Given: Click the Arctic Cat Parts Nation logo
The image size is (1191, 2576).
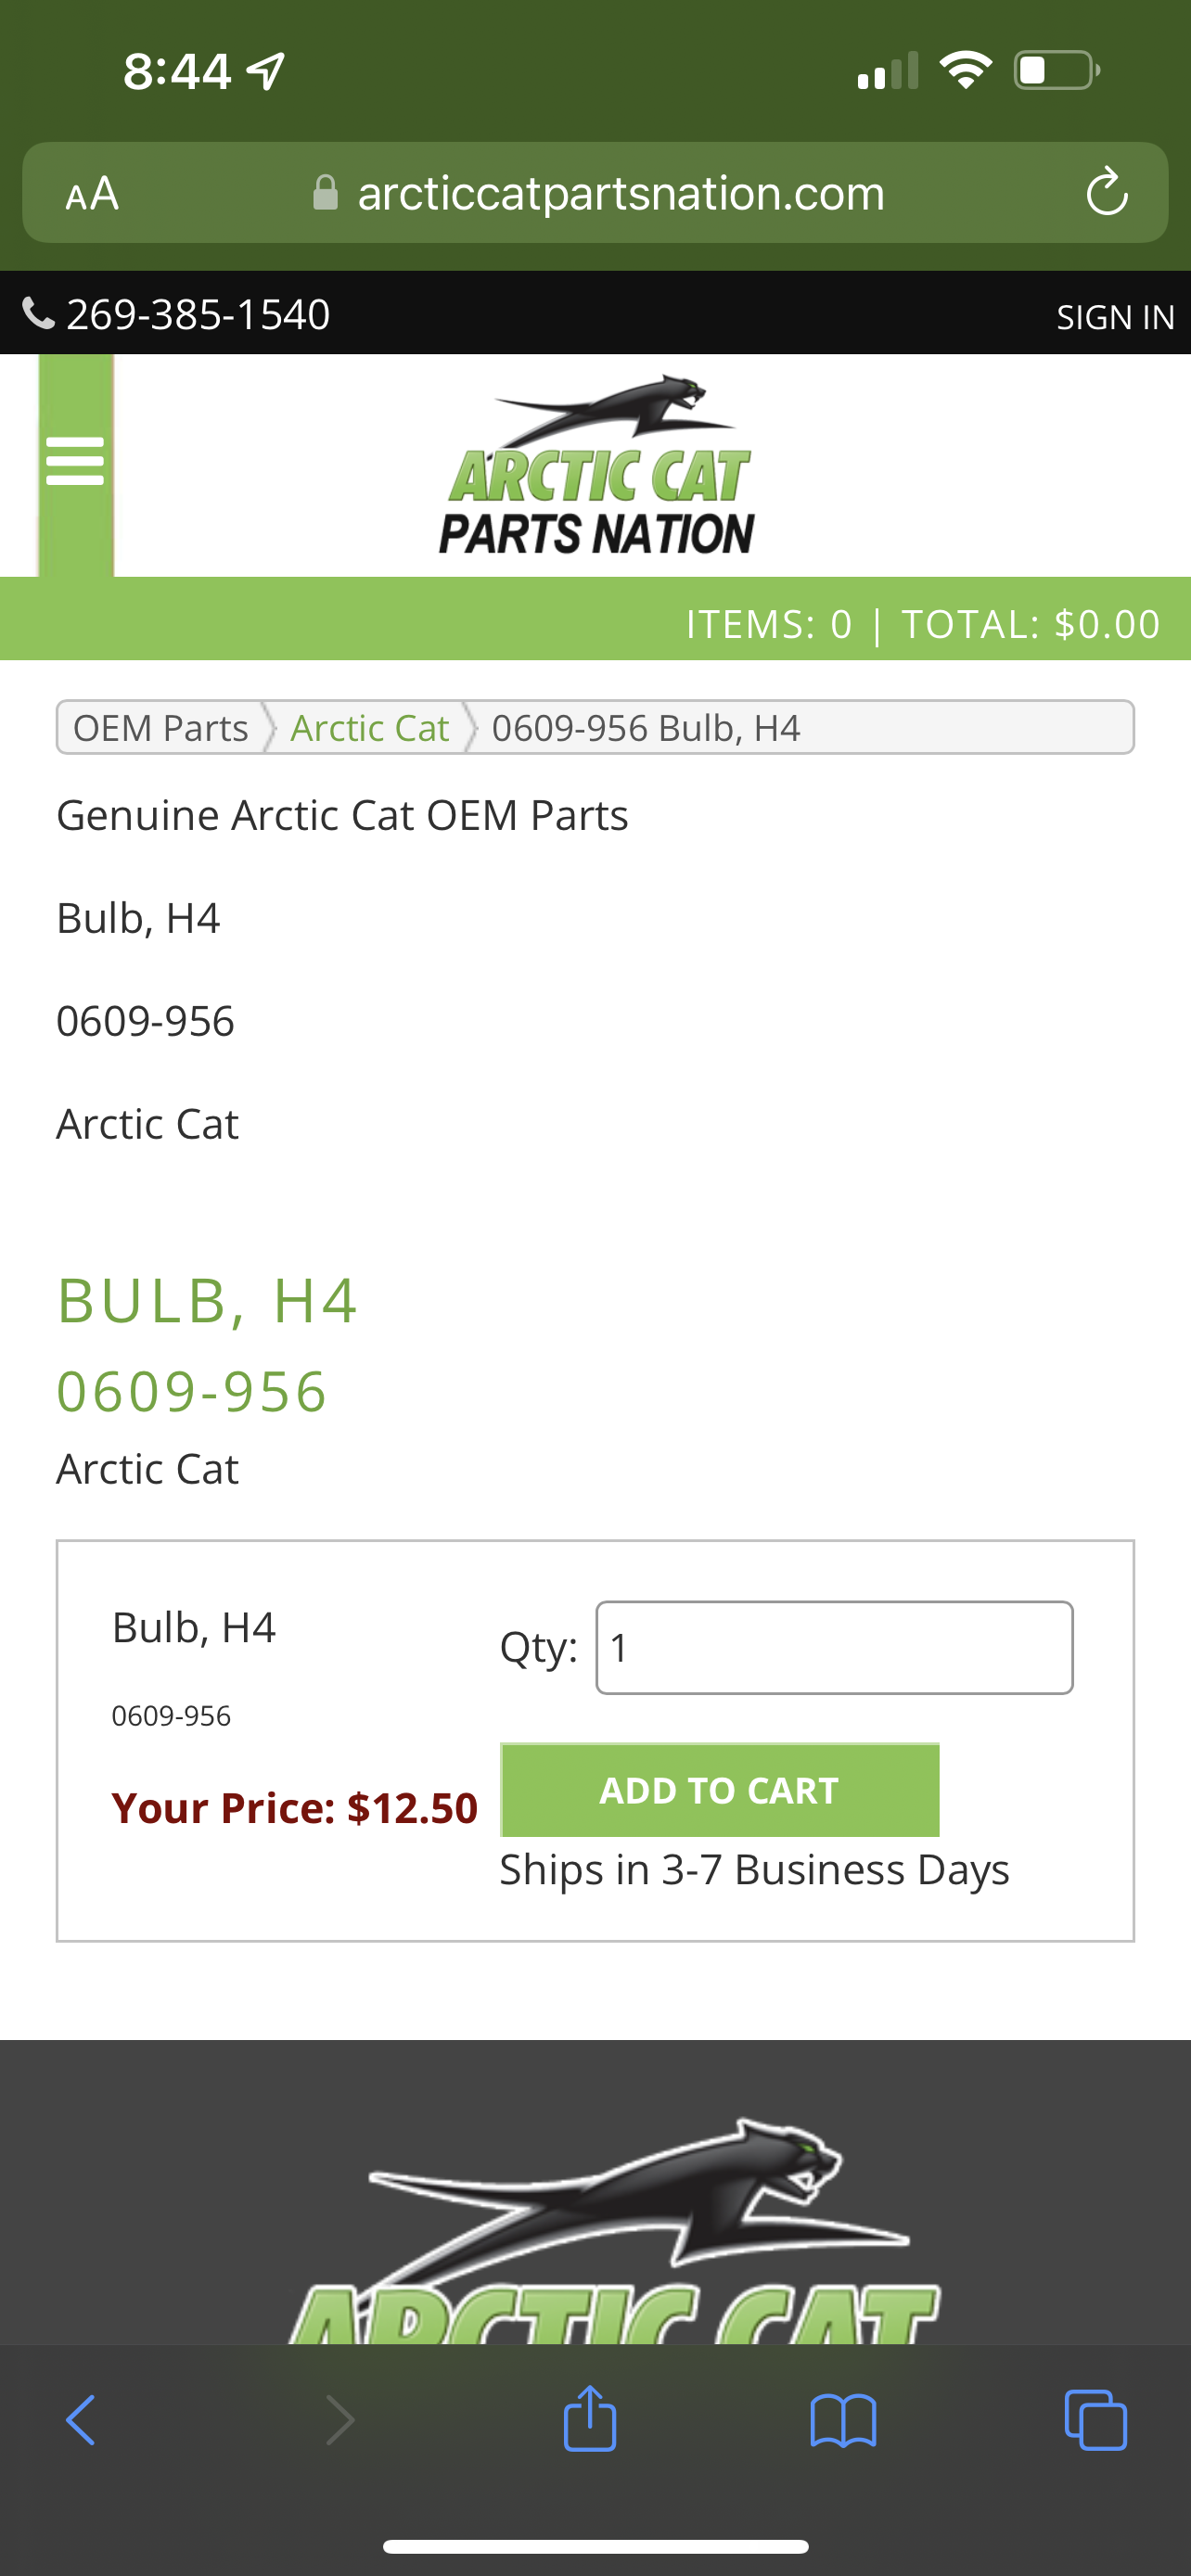Looking at the screenshot, I should point(596,465).
